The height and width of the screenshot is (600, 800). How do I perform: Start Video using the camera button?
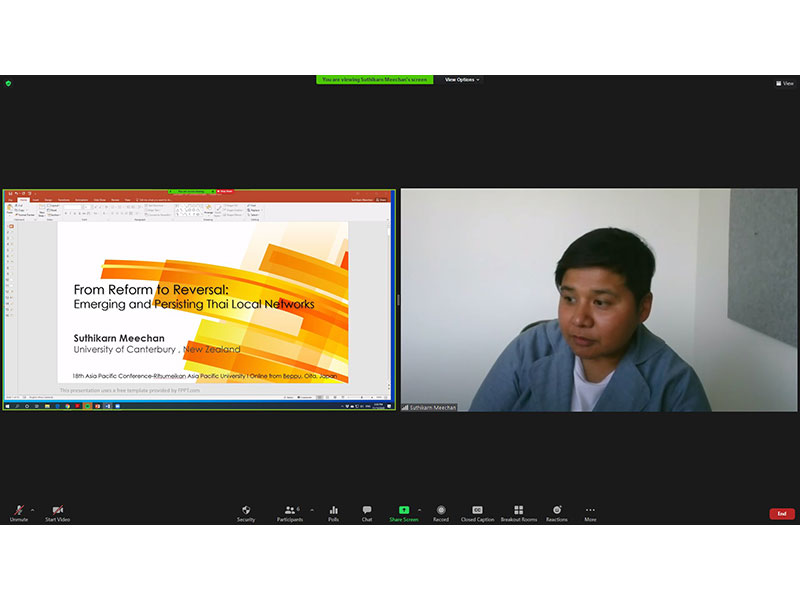(x=57, y=512)
